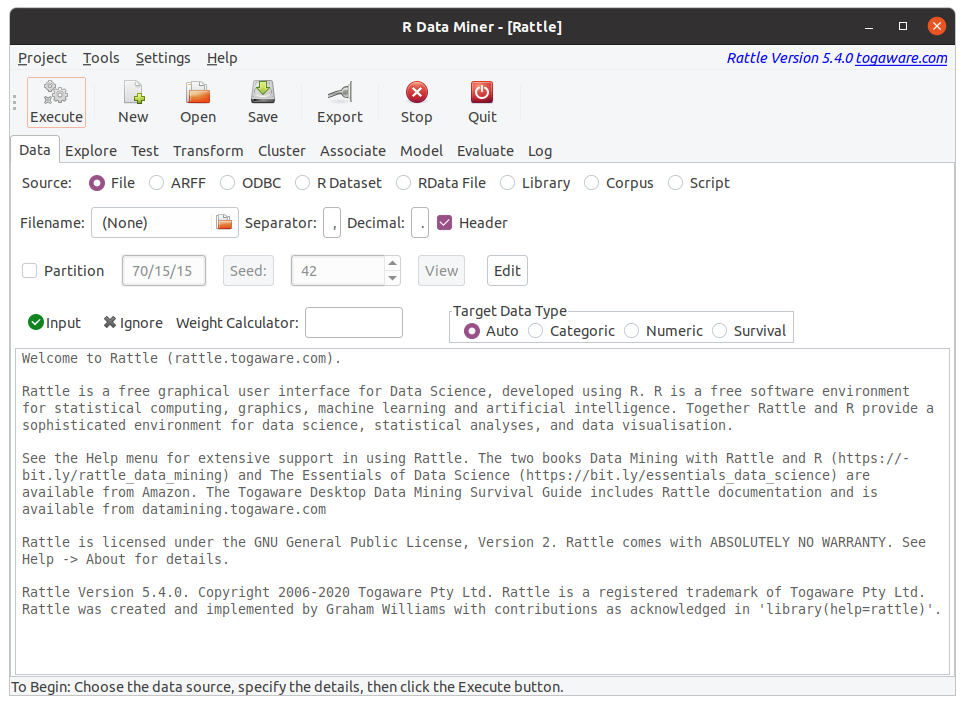Choose ARFF as the data source
The width and height of the screenshot is (965, 705).
click(156, 183)
